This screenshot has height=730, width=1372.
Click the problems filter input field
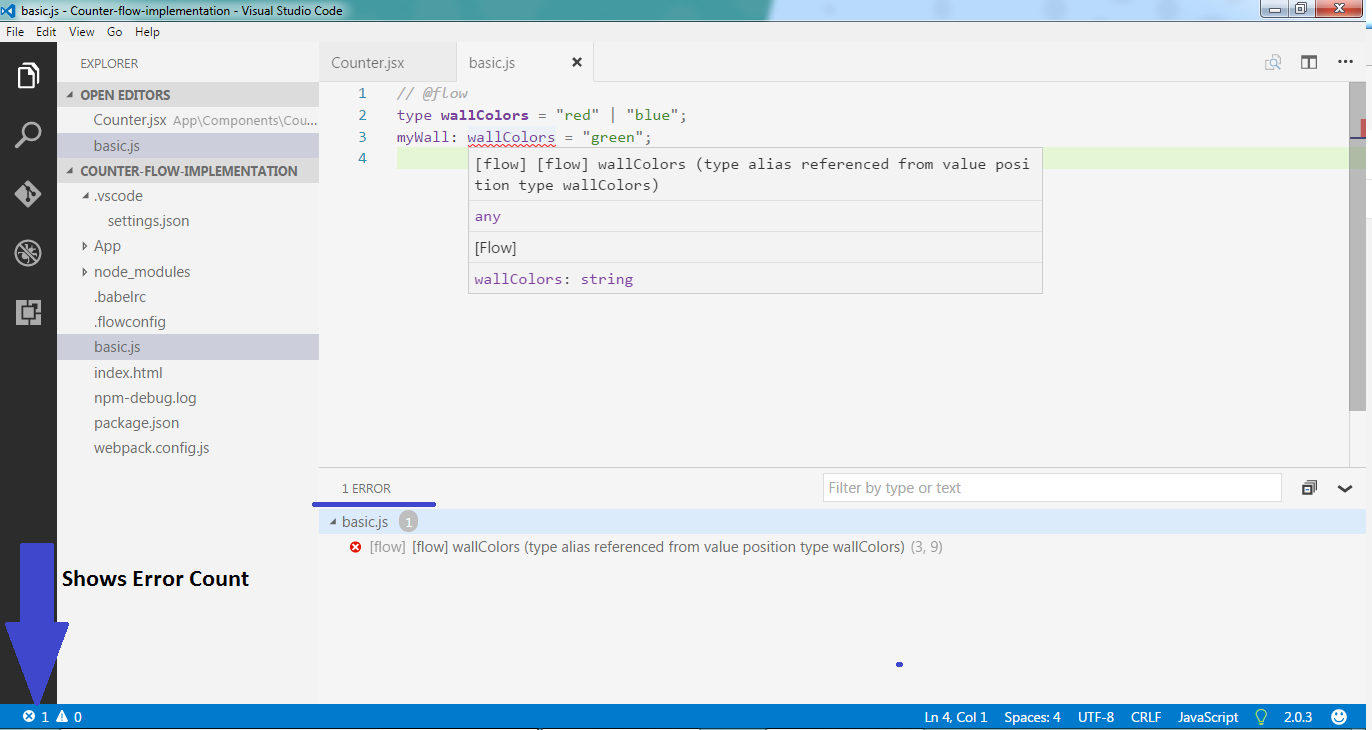pos(1050,488)
